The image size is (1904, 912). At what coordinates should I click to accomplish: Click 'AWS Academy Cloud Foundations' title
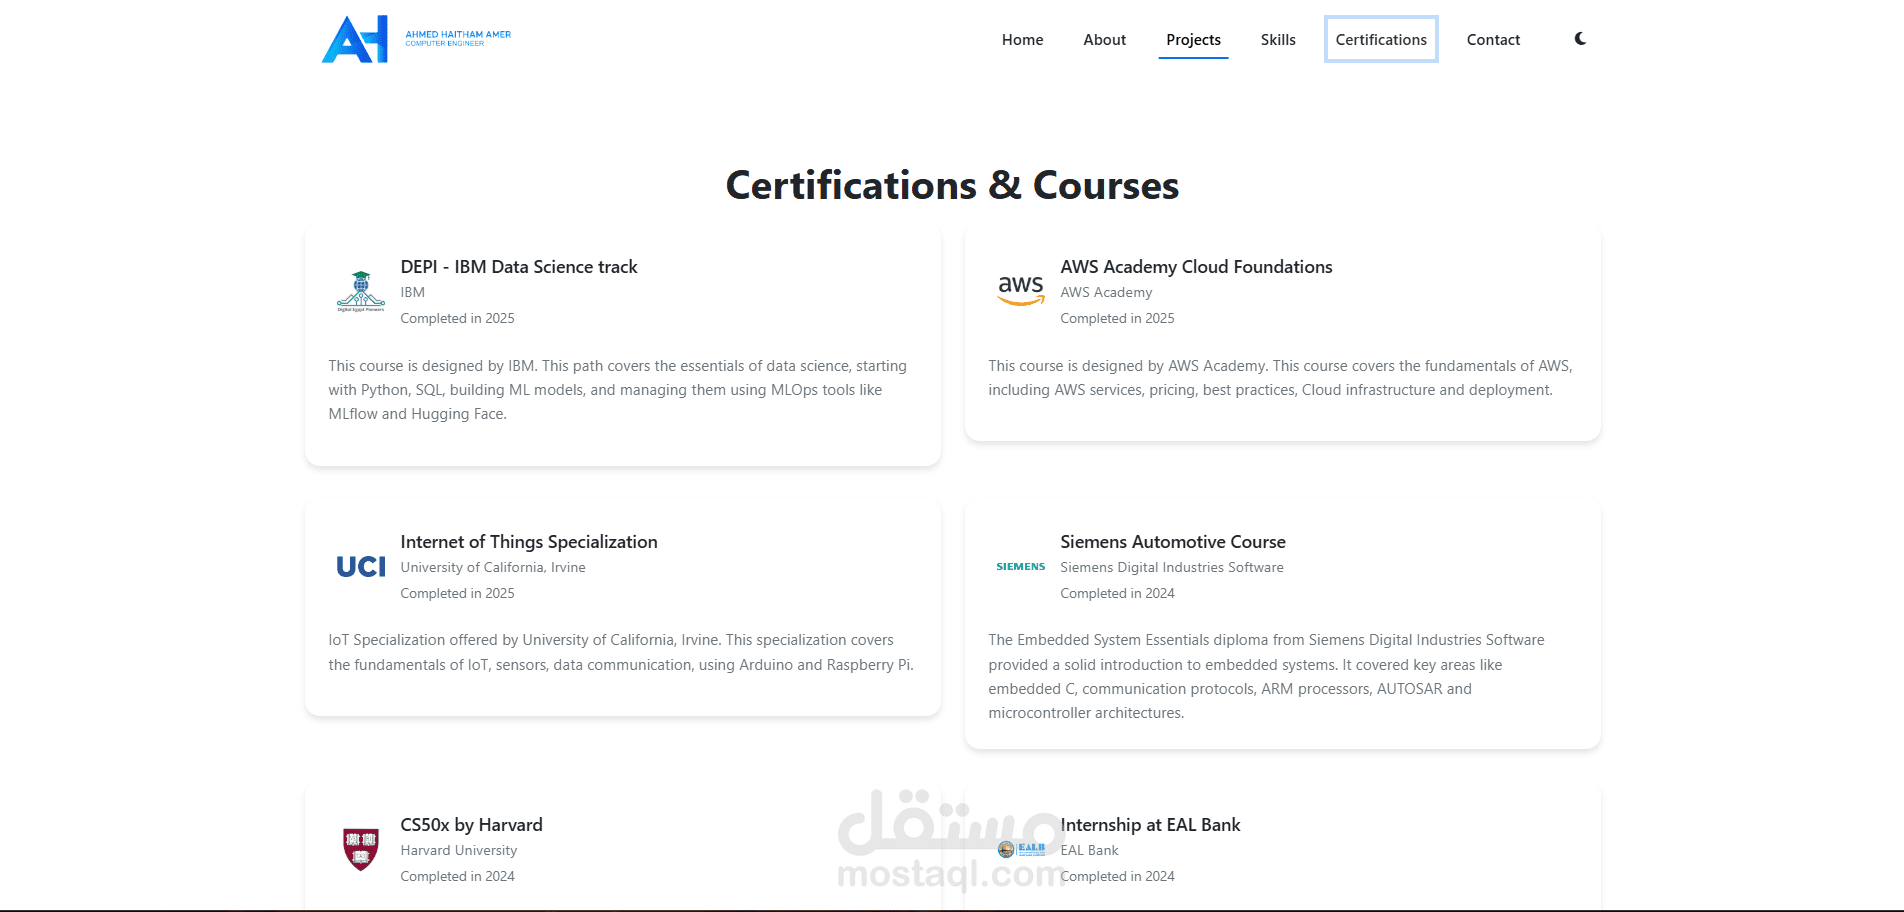[1196, 267]
